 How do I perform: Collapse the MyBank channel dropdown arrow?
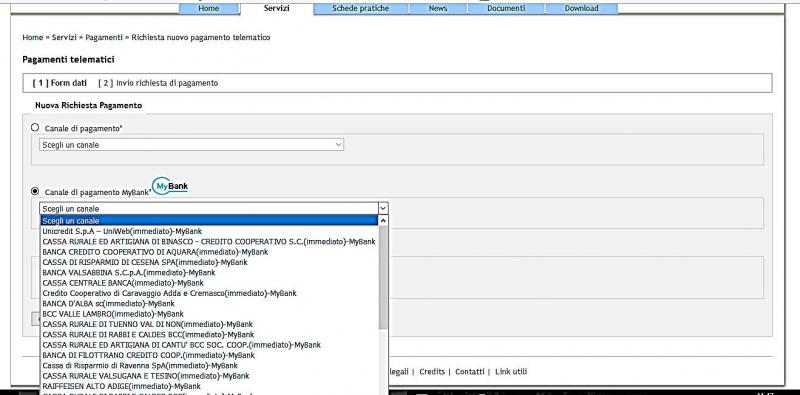pyautogui.click(x=383, y=208)
